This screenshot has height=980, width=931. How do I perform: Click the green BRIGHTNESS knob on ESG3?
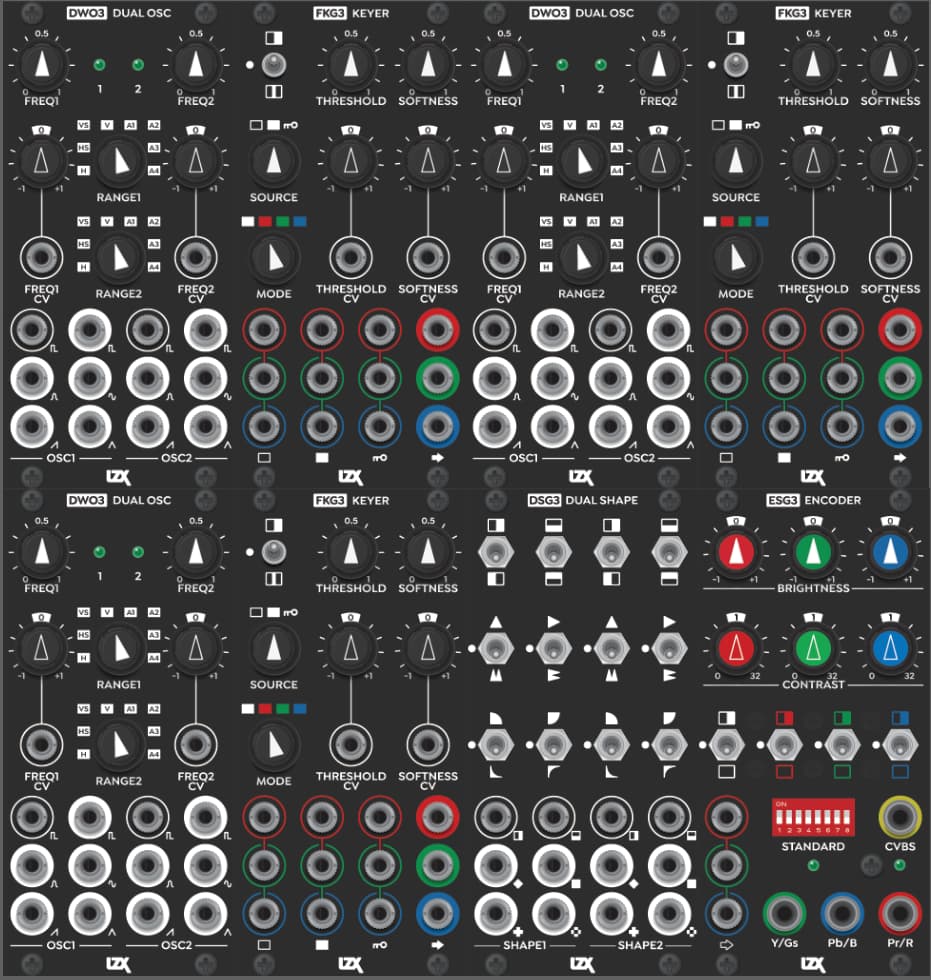[813, 552]
